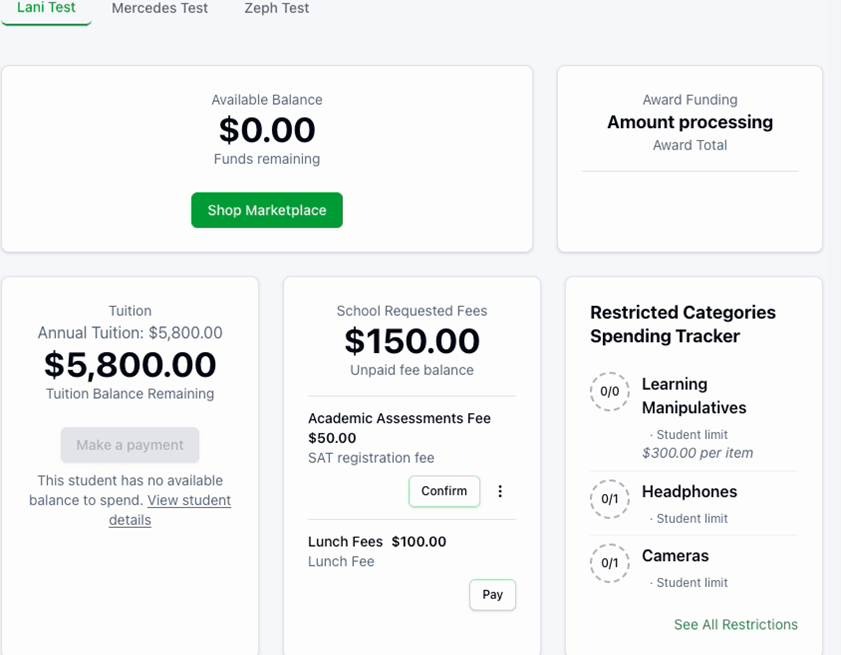This screenshot has height=655, width=841.
Task: Select the Cameras restricted category
Action: tap(675, 556)
